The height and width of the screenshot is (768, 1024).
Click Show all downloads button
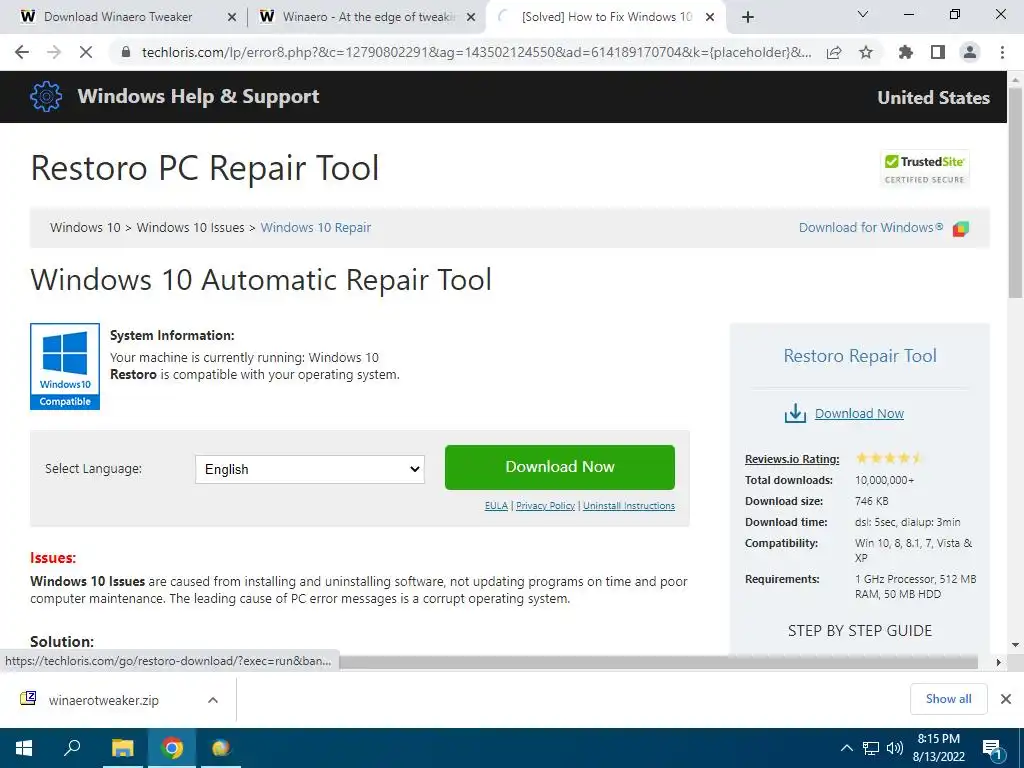[948, 699]
